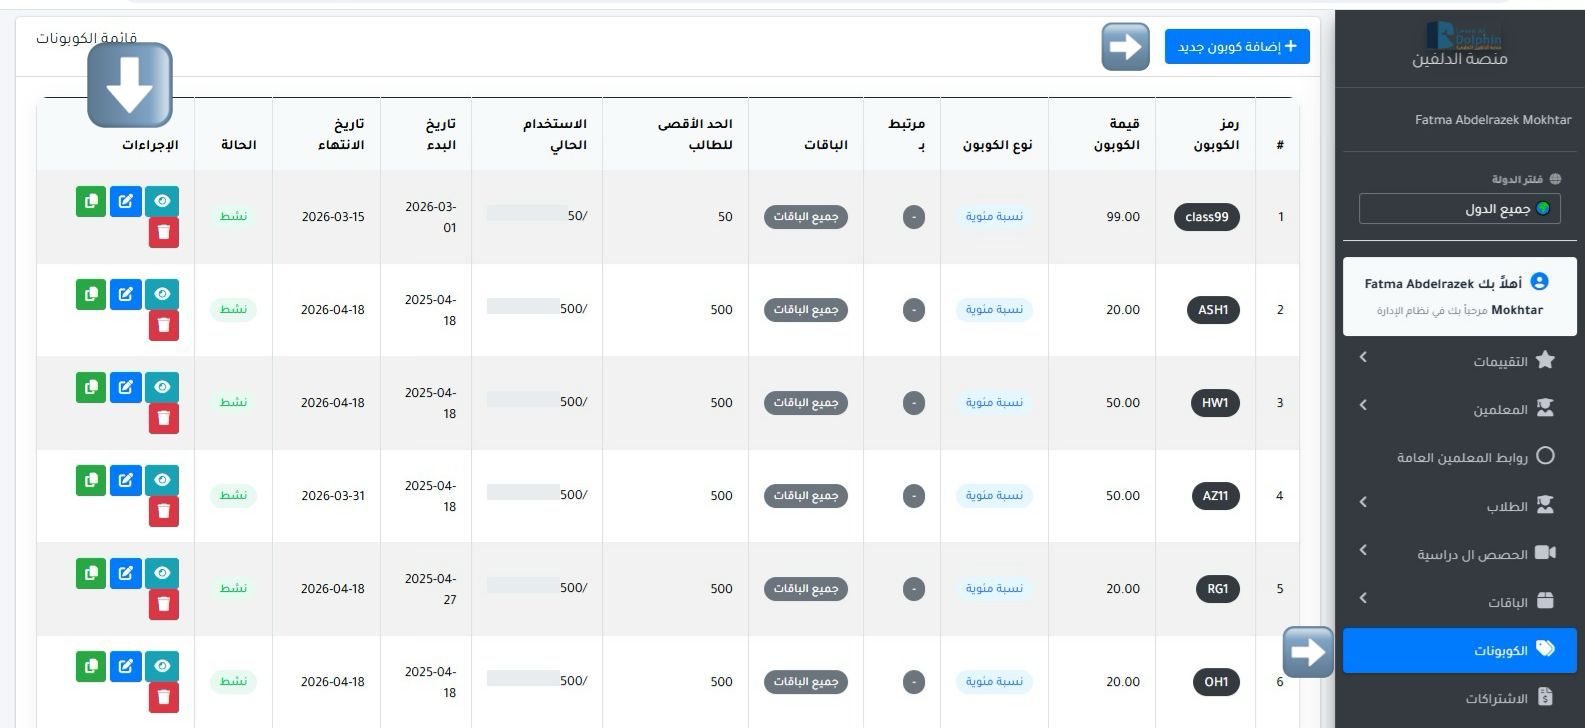This screenshot has height=728, width=1585.
Task: Delete the HW1 coupon via trash icon
Action: (164, 418)
